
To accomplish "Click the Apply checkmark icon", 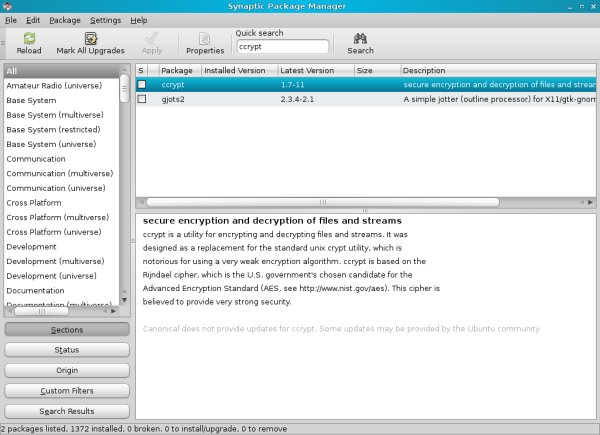I will [152, 38].
